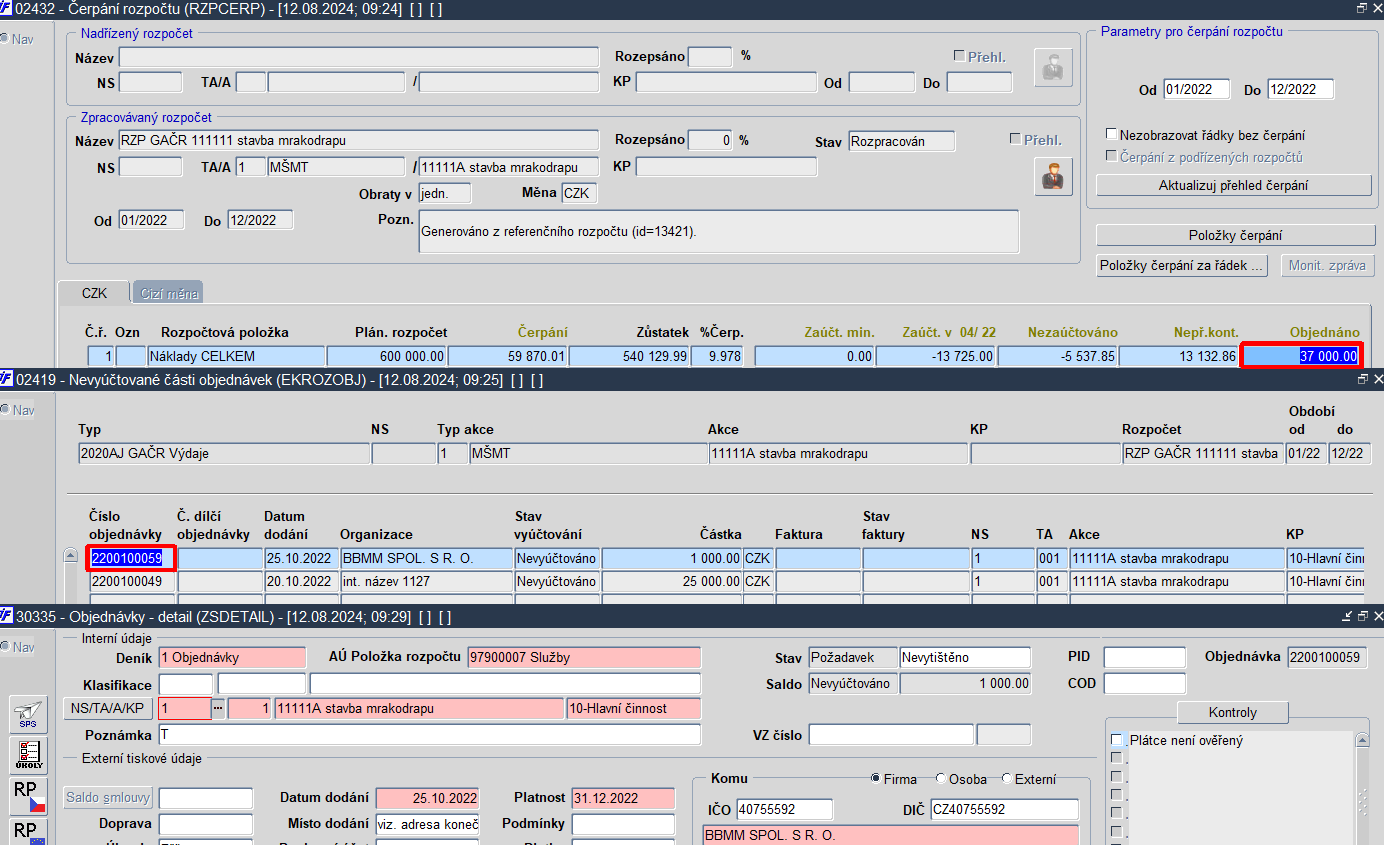Viewport: 1384px width, 845px height.
Task: Click the Deník field 1 Objednávky
Action: [x=232, y=657]
